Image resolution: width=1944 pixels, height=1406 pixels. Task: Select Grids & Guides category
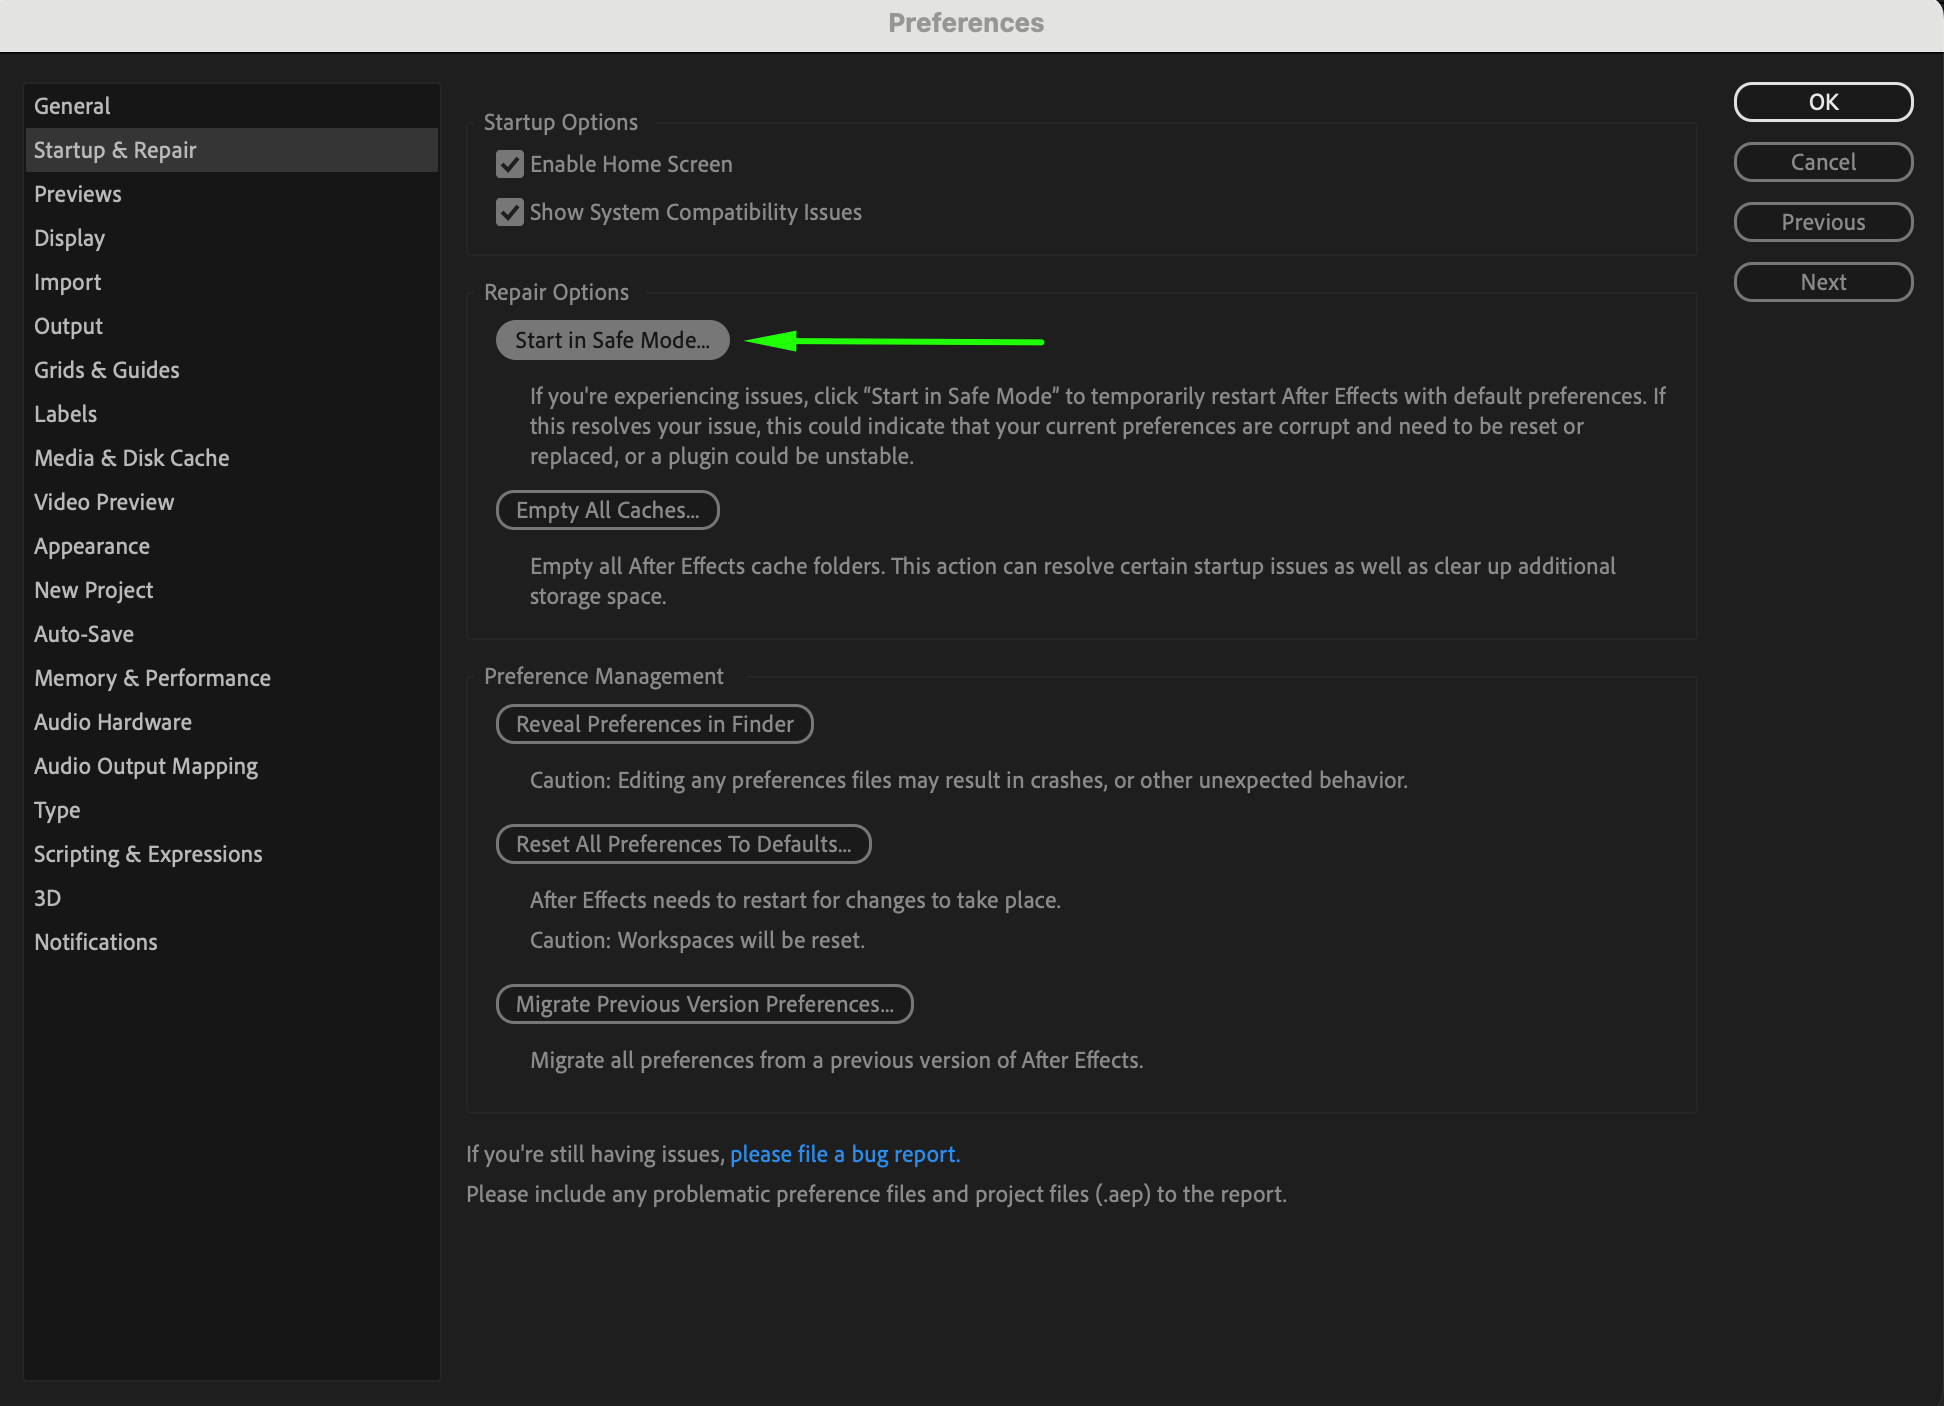tap(106, 370)
